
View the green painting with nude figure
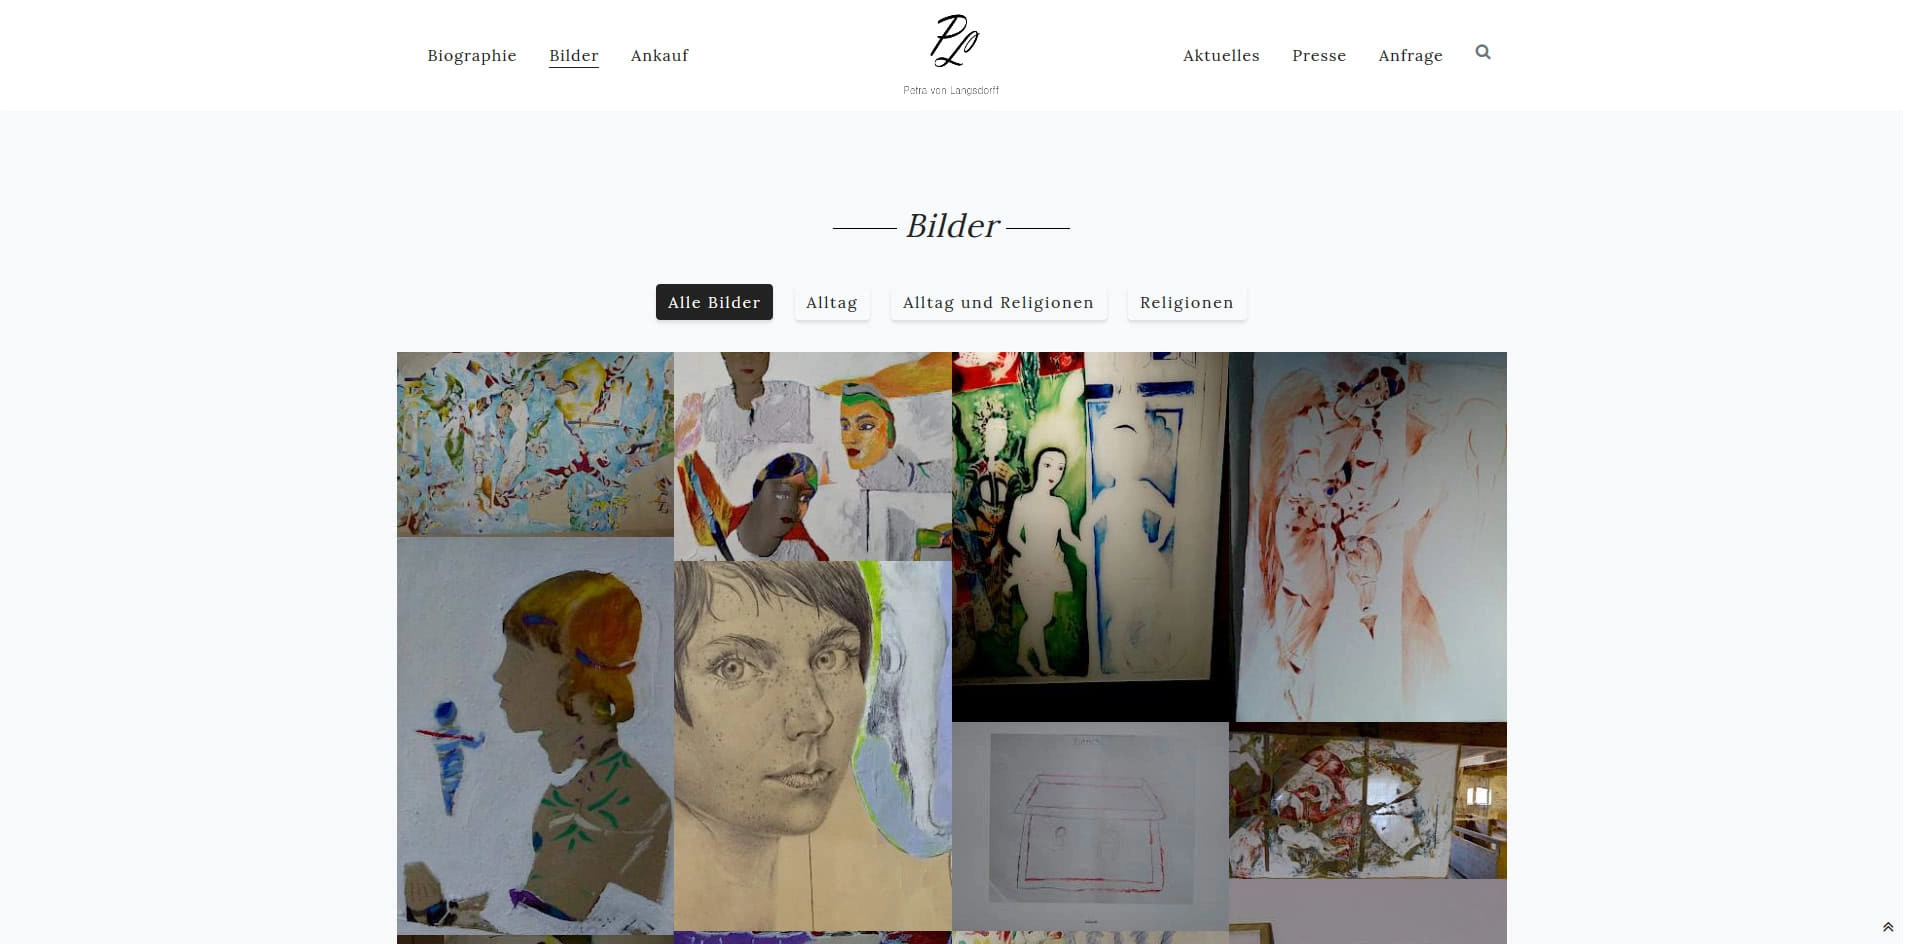point(1090,536)
